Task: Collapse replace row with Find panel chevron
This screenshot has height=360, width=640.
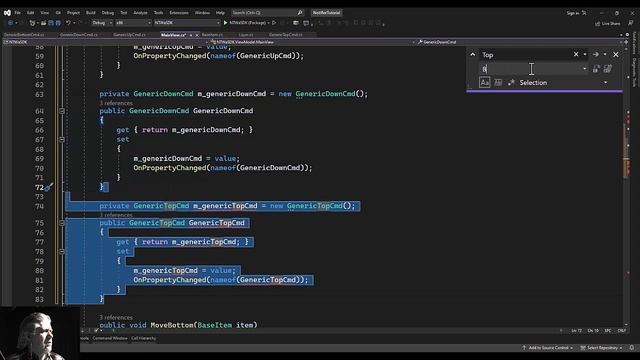Action: 473,54
